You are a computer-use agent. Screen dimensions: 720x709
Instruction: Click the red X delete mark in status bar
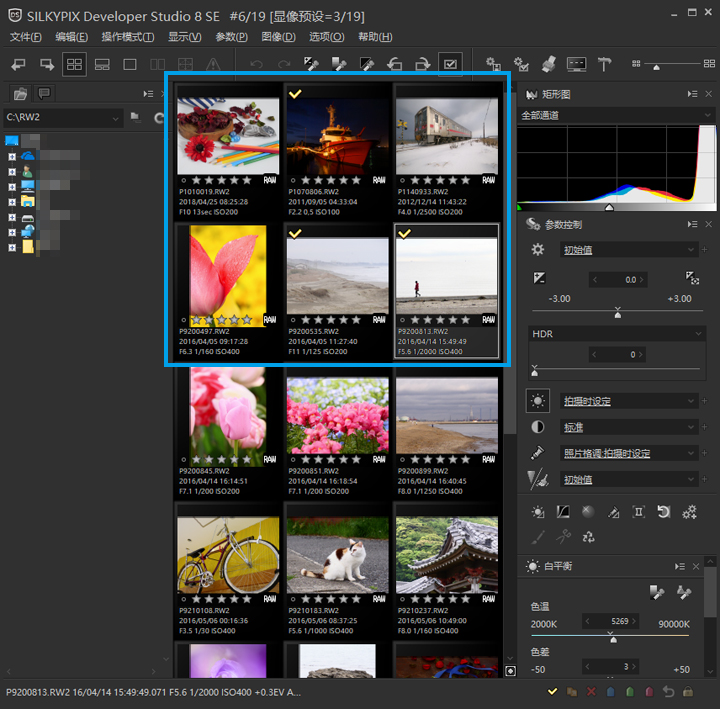coord(591,692)
